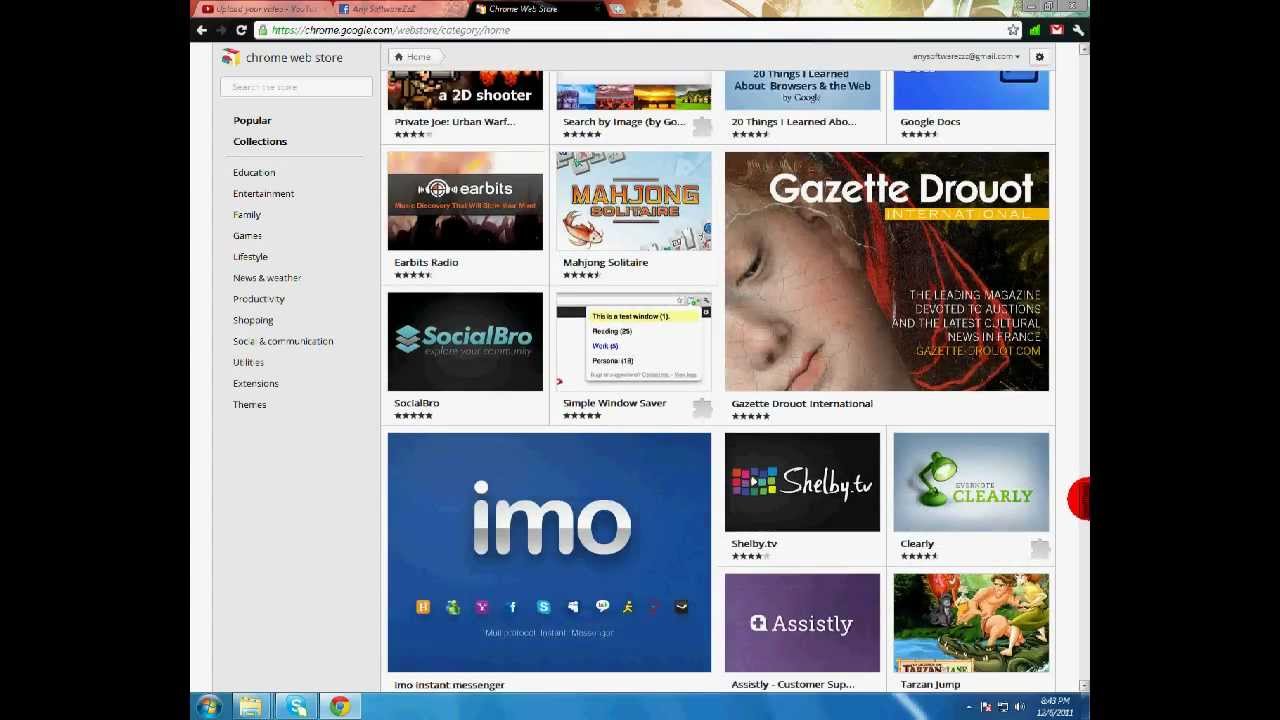The image size is (1280, 720).
Task: Bookmark this page with star icon
Action: click(x=1013, y=30)
